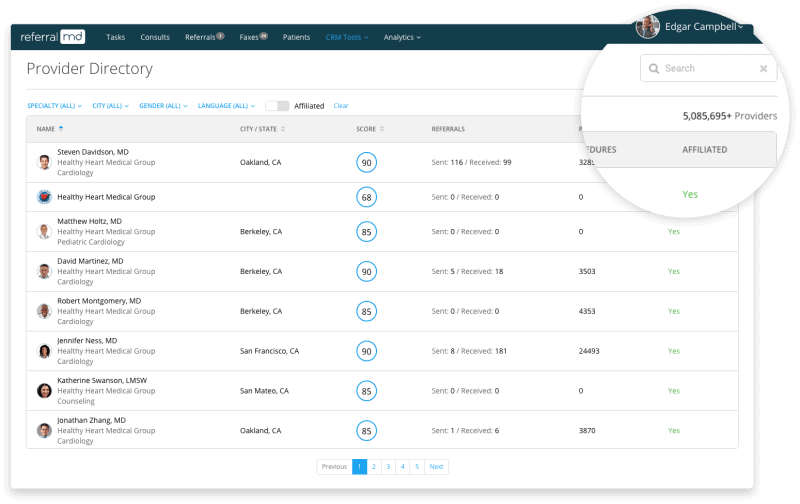The width and height of the screenshot is (800, 504).
Task: Clear search with the X icon
Action: [763, 68]
